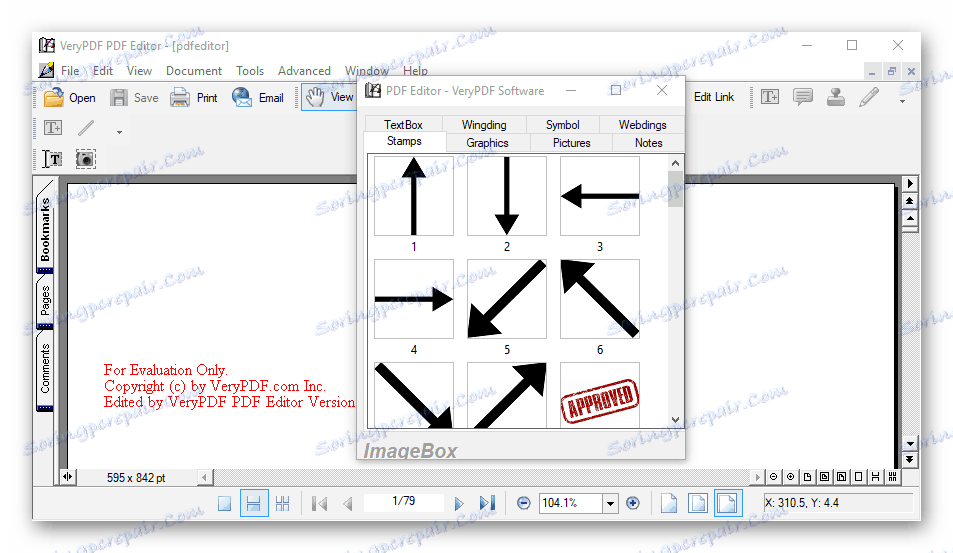Switch to the Wingding tab
The image size is (953, 553).
tap(484, 125)
